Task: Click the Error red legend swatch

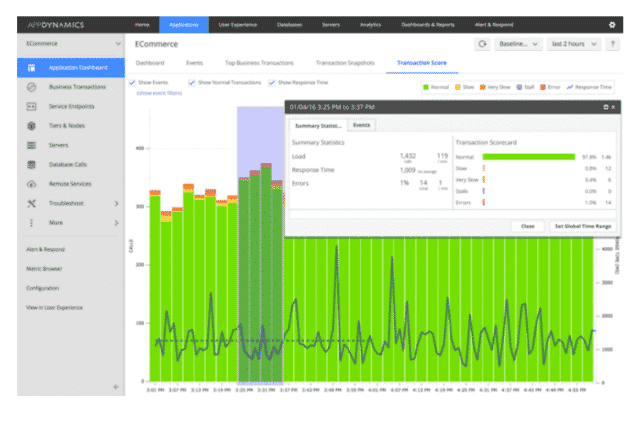Action: [x=543, y=87]
